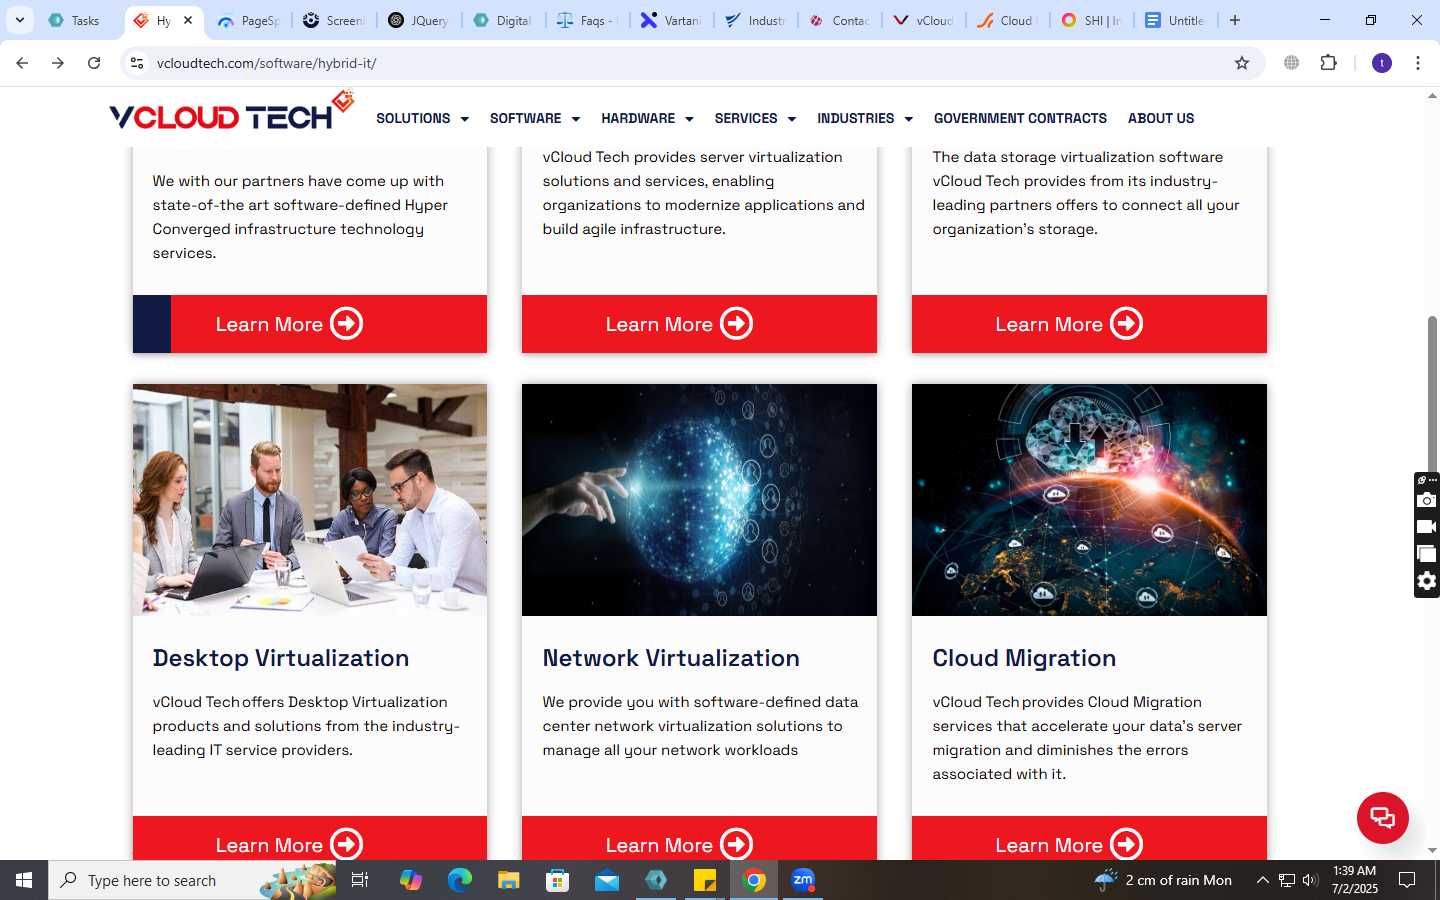This screenshot has width=1440, height=900.
Task: Open Microsoft Edge from the taskbar
Action: [x=459, y=880]
